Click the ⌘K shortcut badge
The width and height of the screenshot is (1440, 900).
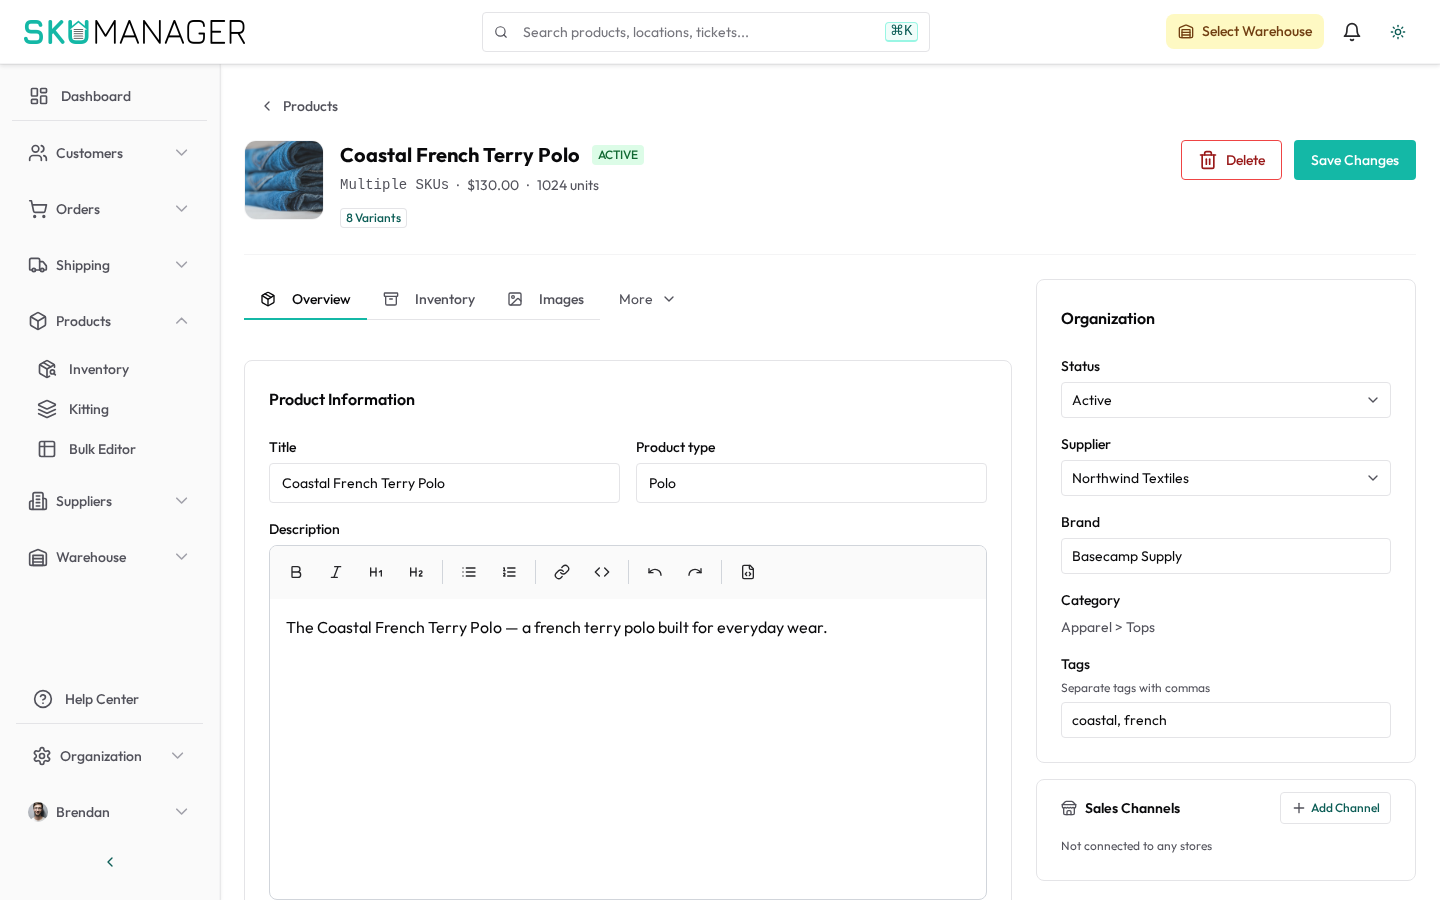(901, 31)
